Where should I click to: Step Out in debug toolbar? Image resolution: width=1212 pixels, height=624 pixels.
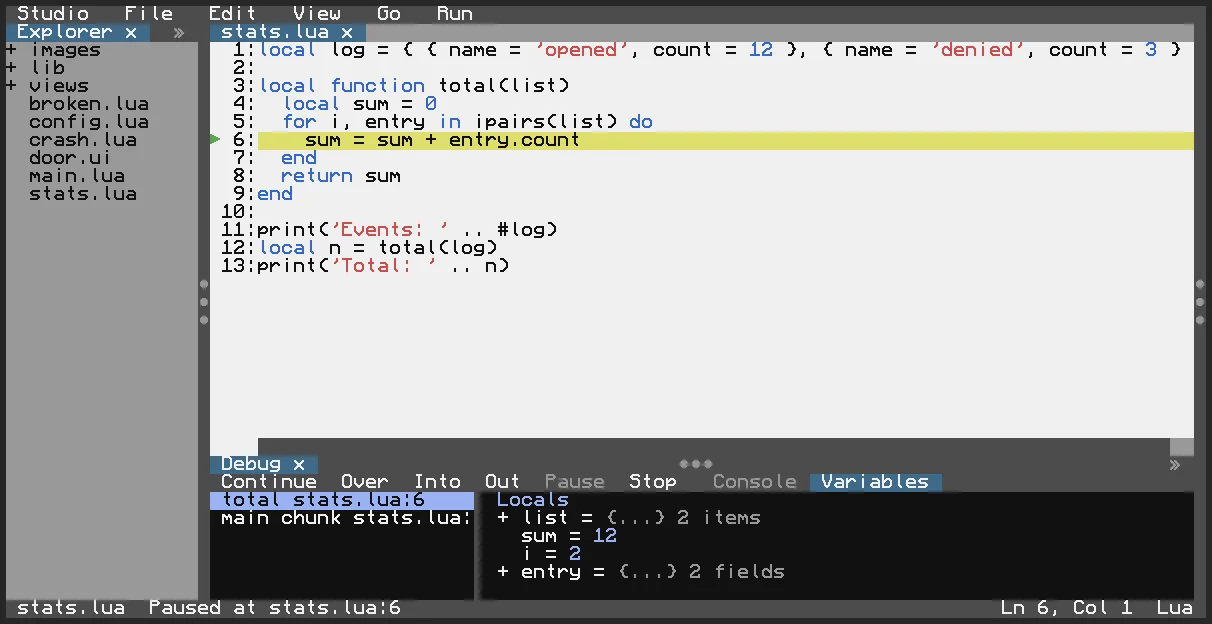tap(503, 482)
